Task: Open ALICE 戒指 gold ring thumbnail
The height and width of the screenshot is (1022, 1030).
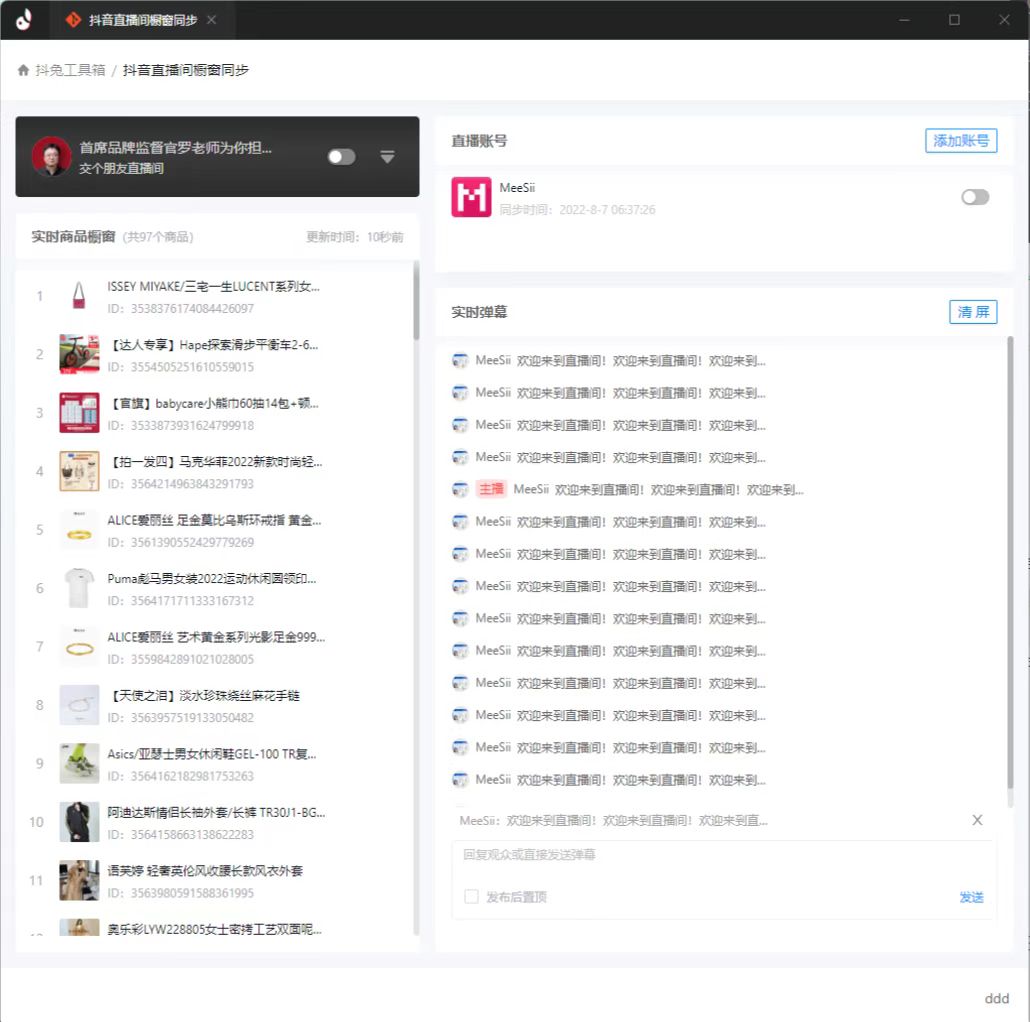Action: point(79,529)
